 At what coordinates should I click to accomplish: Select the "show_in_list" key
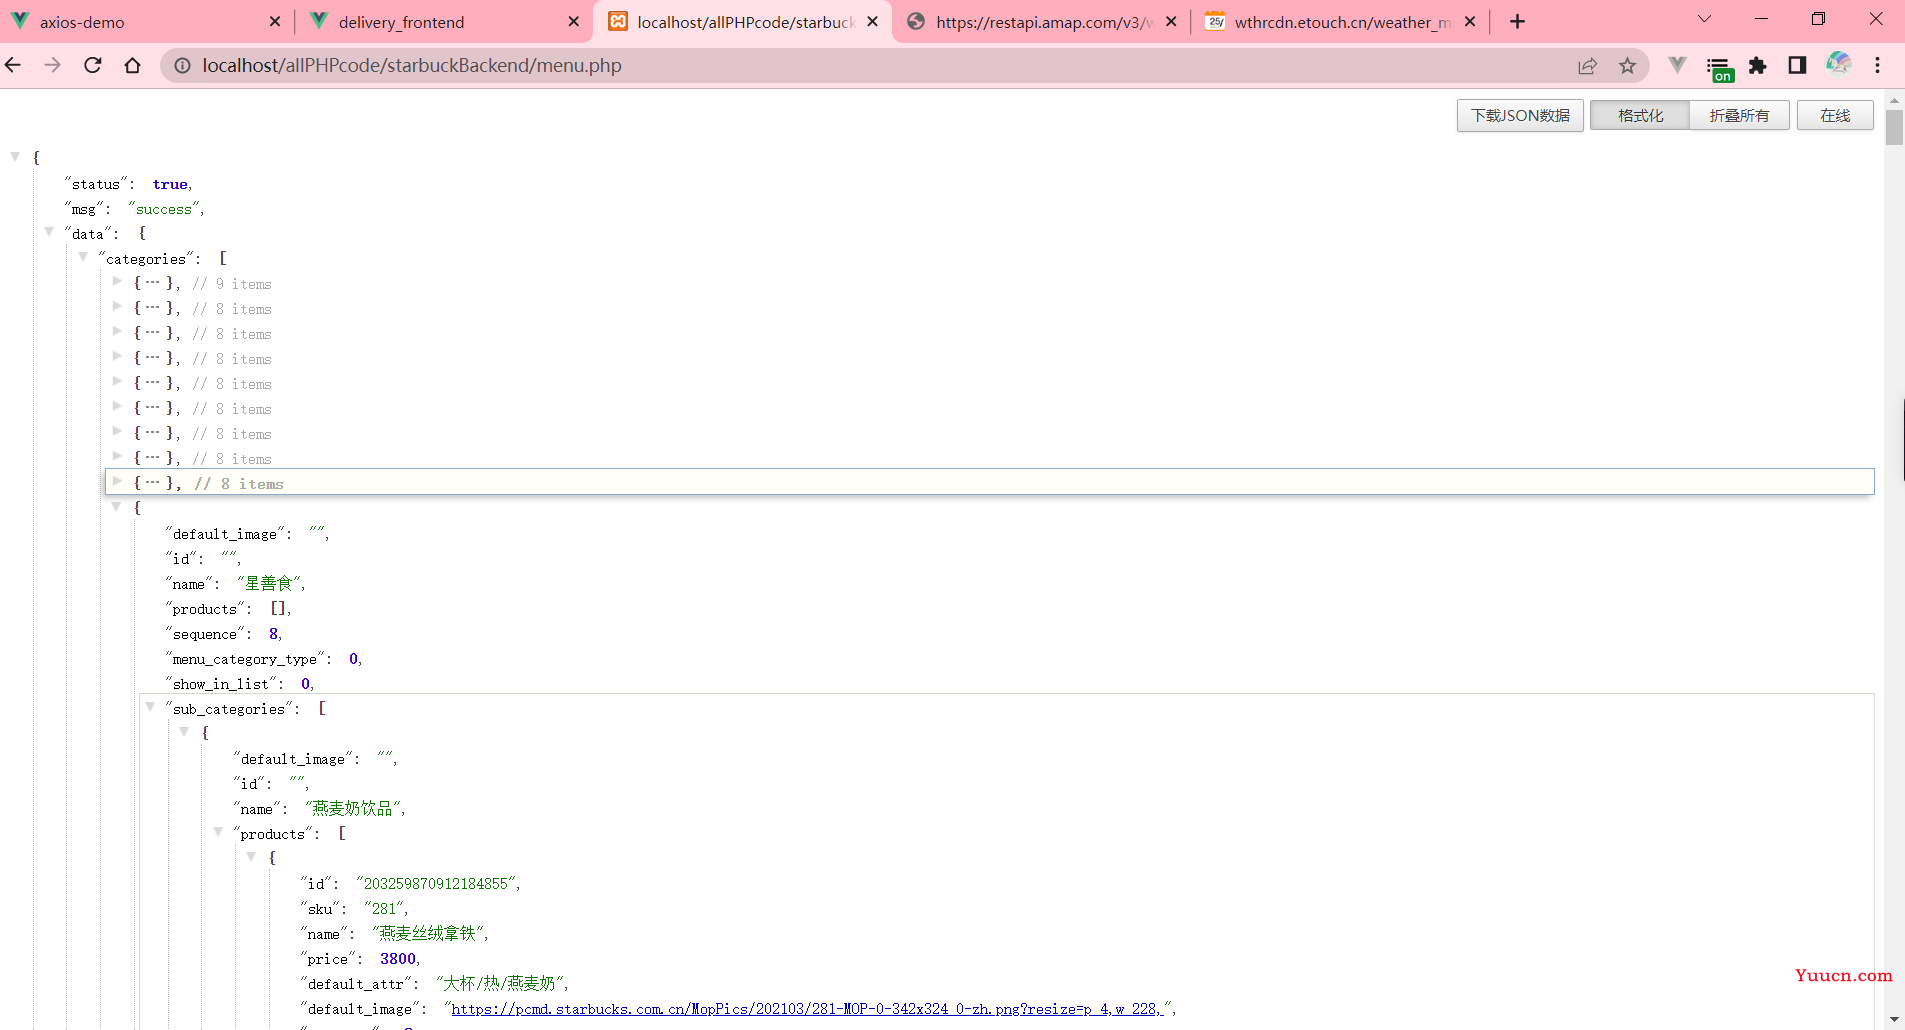[221, 684]
